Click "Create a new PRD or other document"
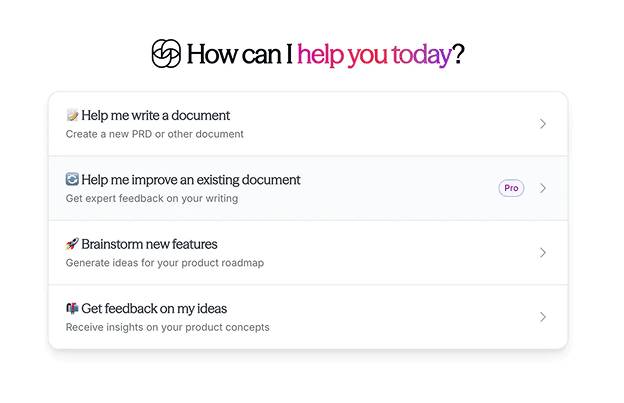 pos(155,134)
